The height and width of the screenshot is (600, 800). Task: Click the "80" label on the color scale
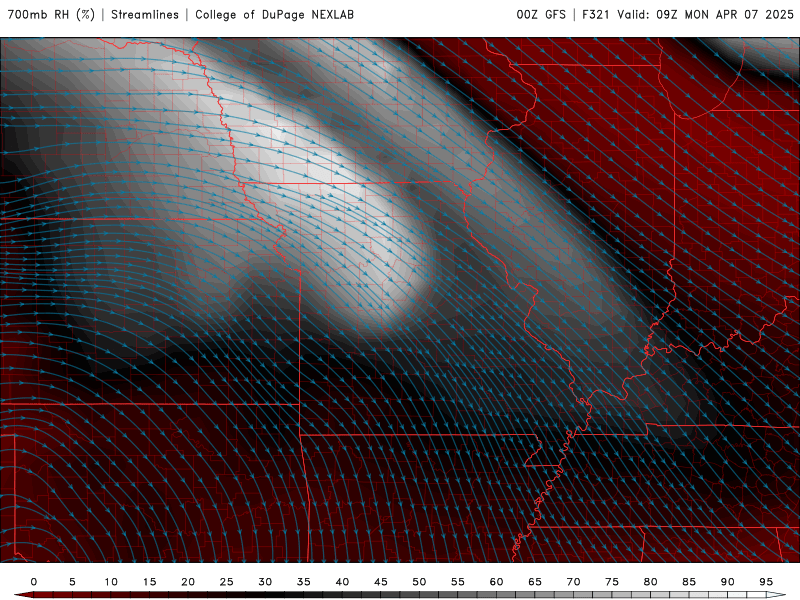(x=651, y=582)
